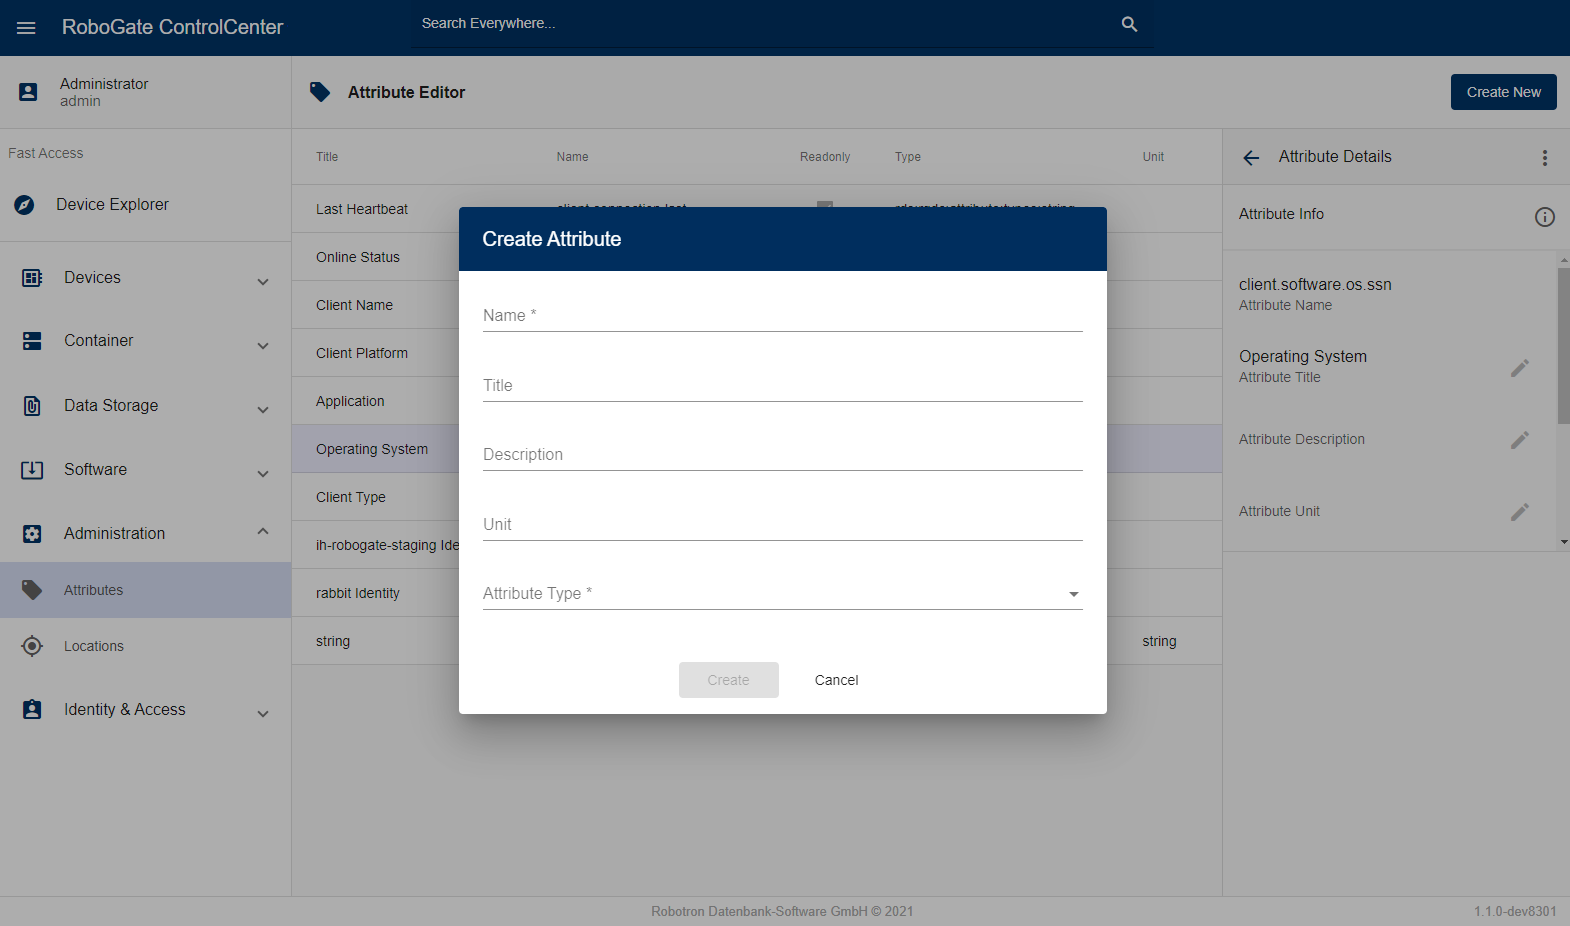
Task: Edit the Attribute Description pencil icon
Action: (1520, 440)
